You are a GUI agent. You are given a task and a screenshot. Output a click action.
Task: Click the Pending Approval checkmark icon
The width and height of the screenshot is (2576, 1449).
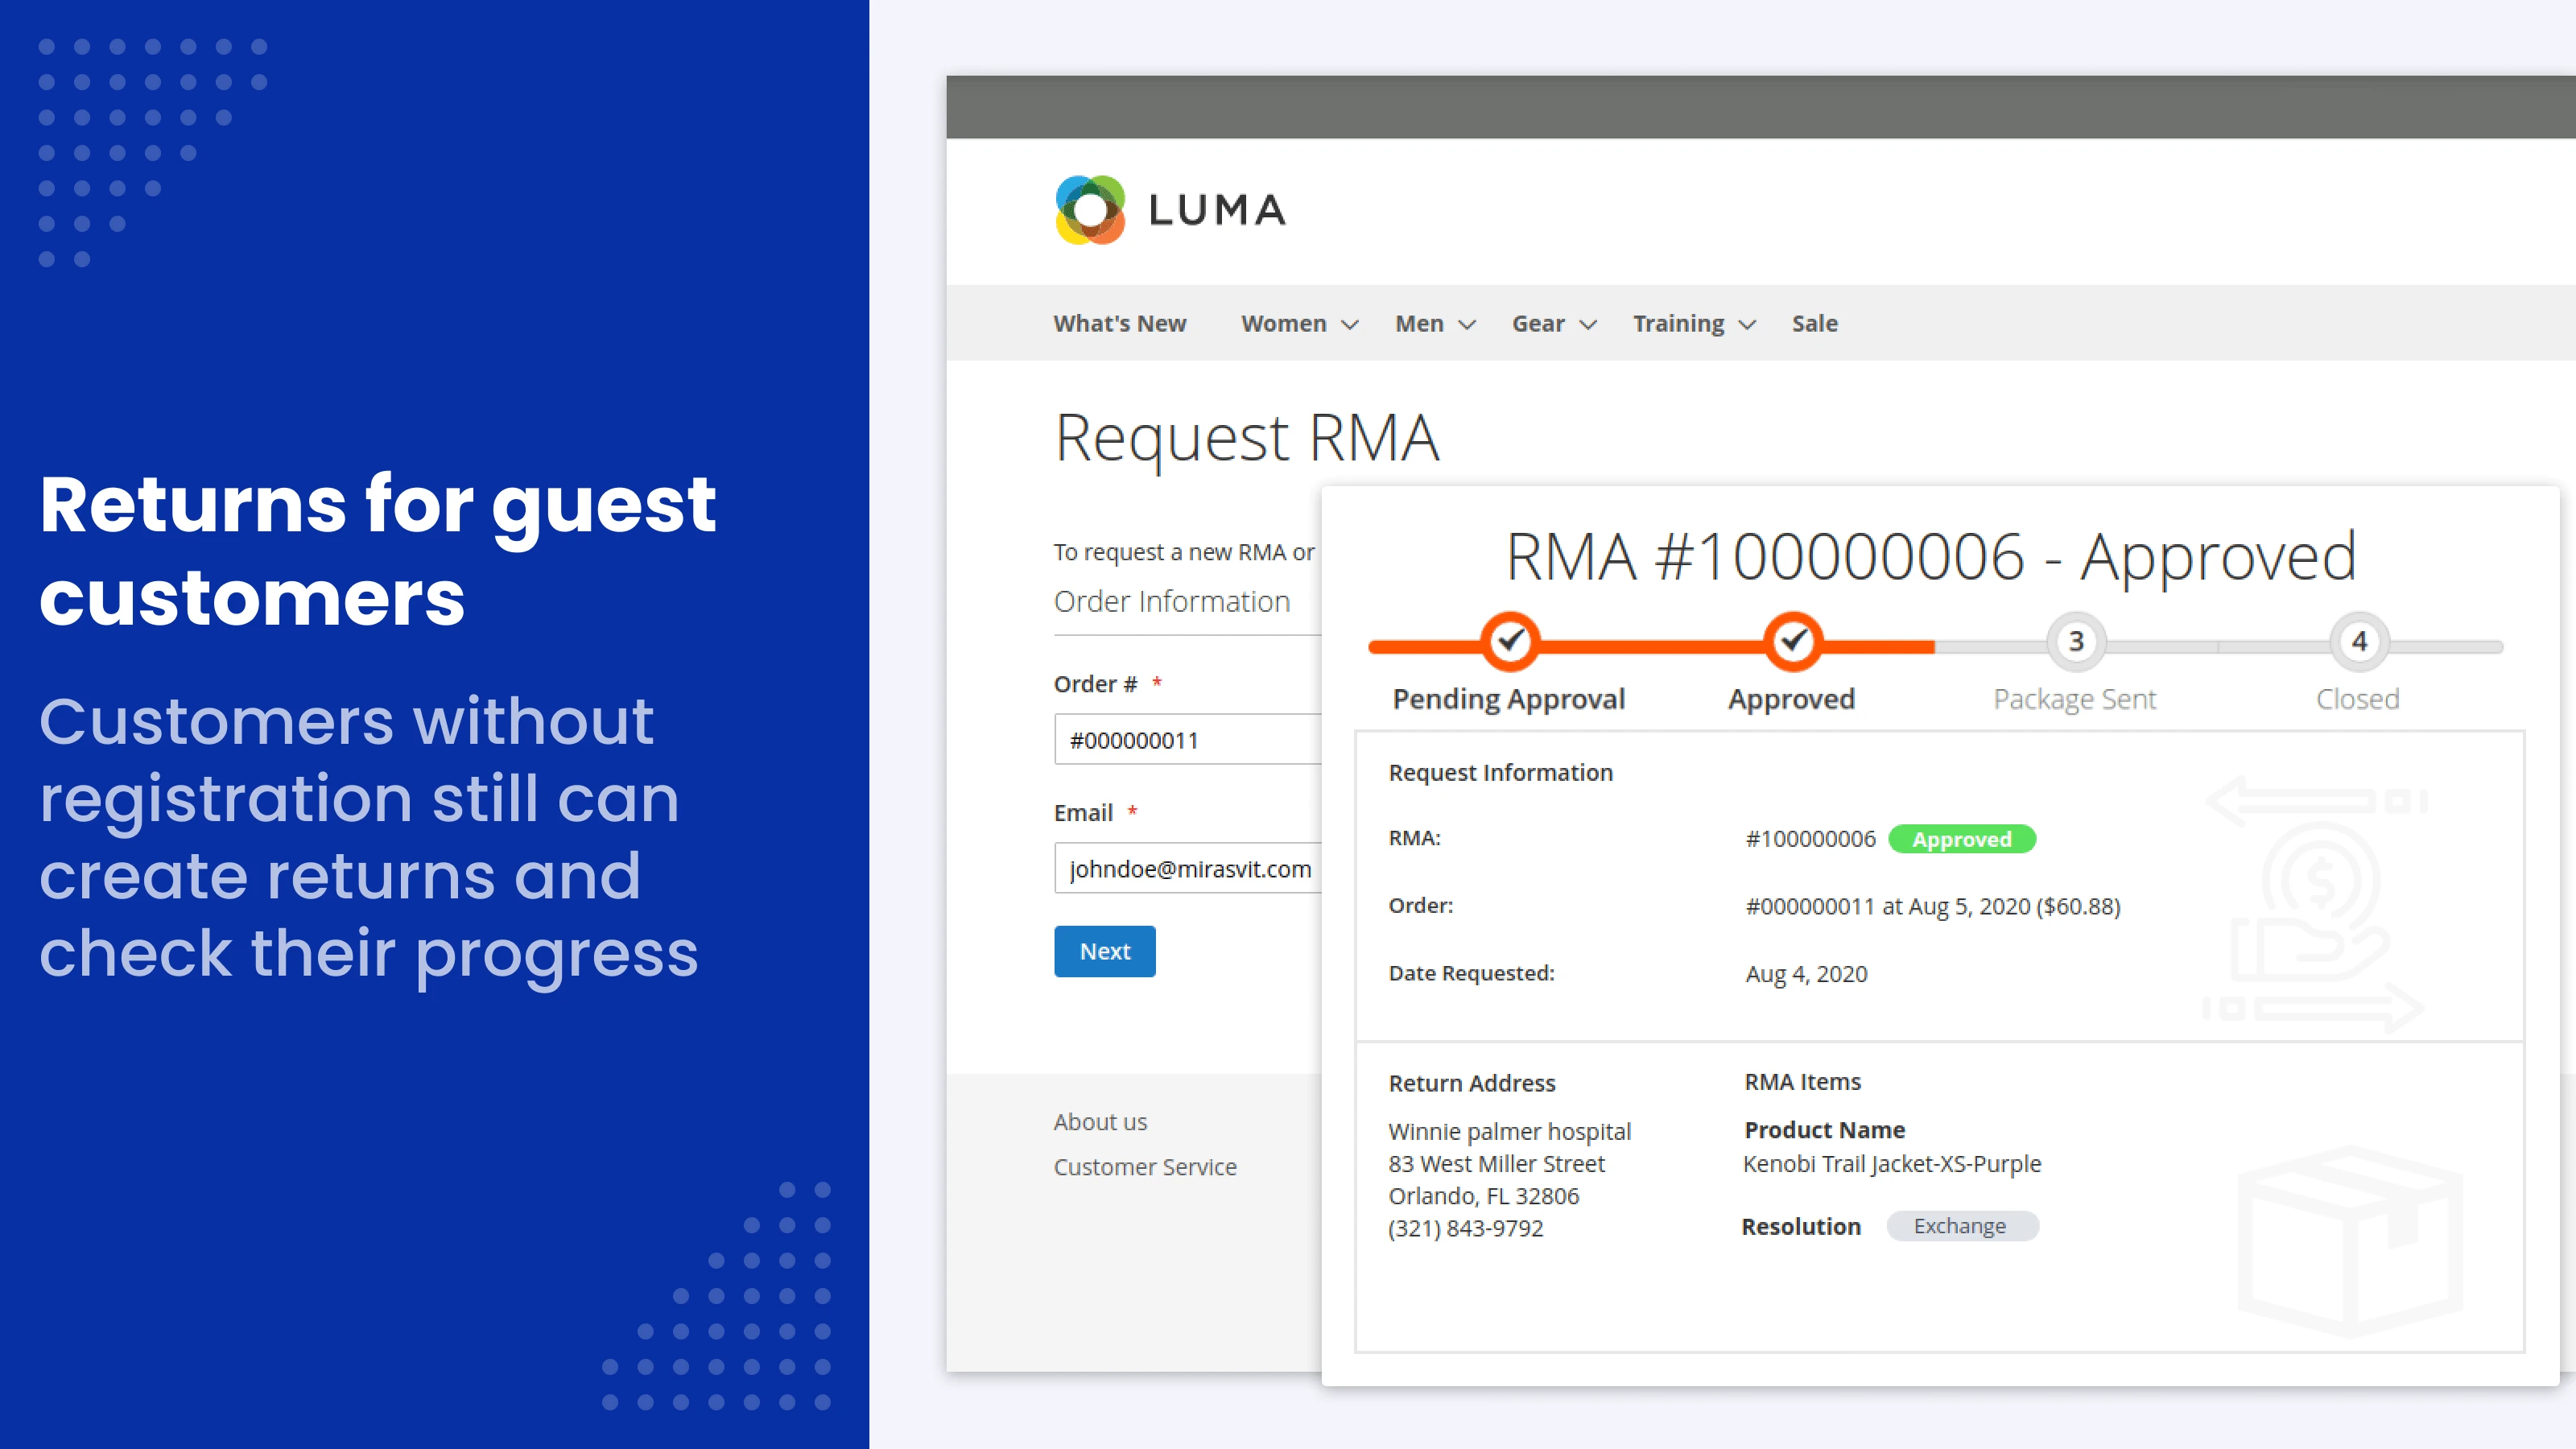coord(1509,643)
